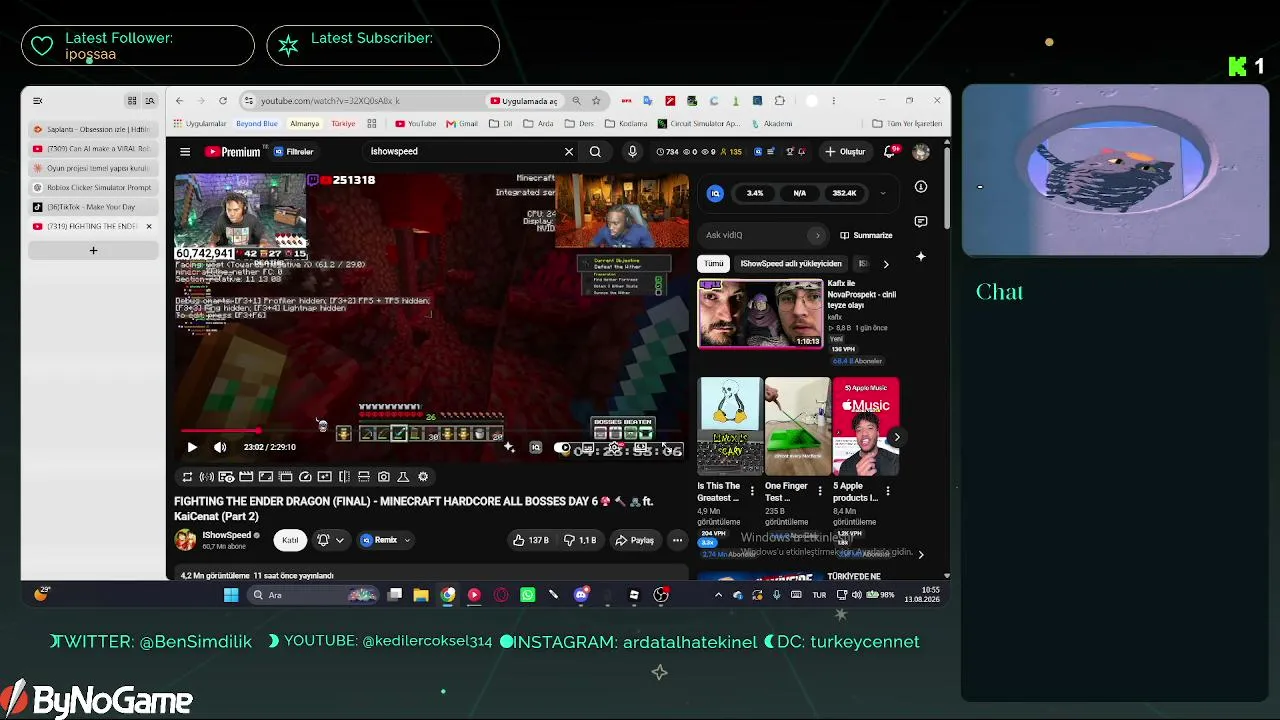Open YouTube notifications bell
The height and width of the screenshot is (720, 1280).
pyautogui.click(x=889, y=152)
